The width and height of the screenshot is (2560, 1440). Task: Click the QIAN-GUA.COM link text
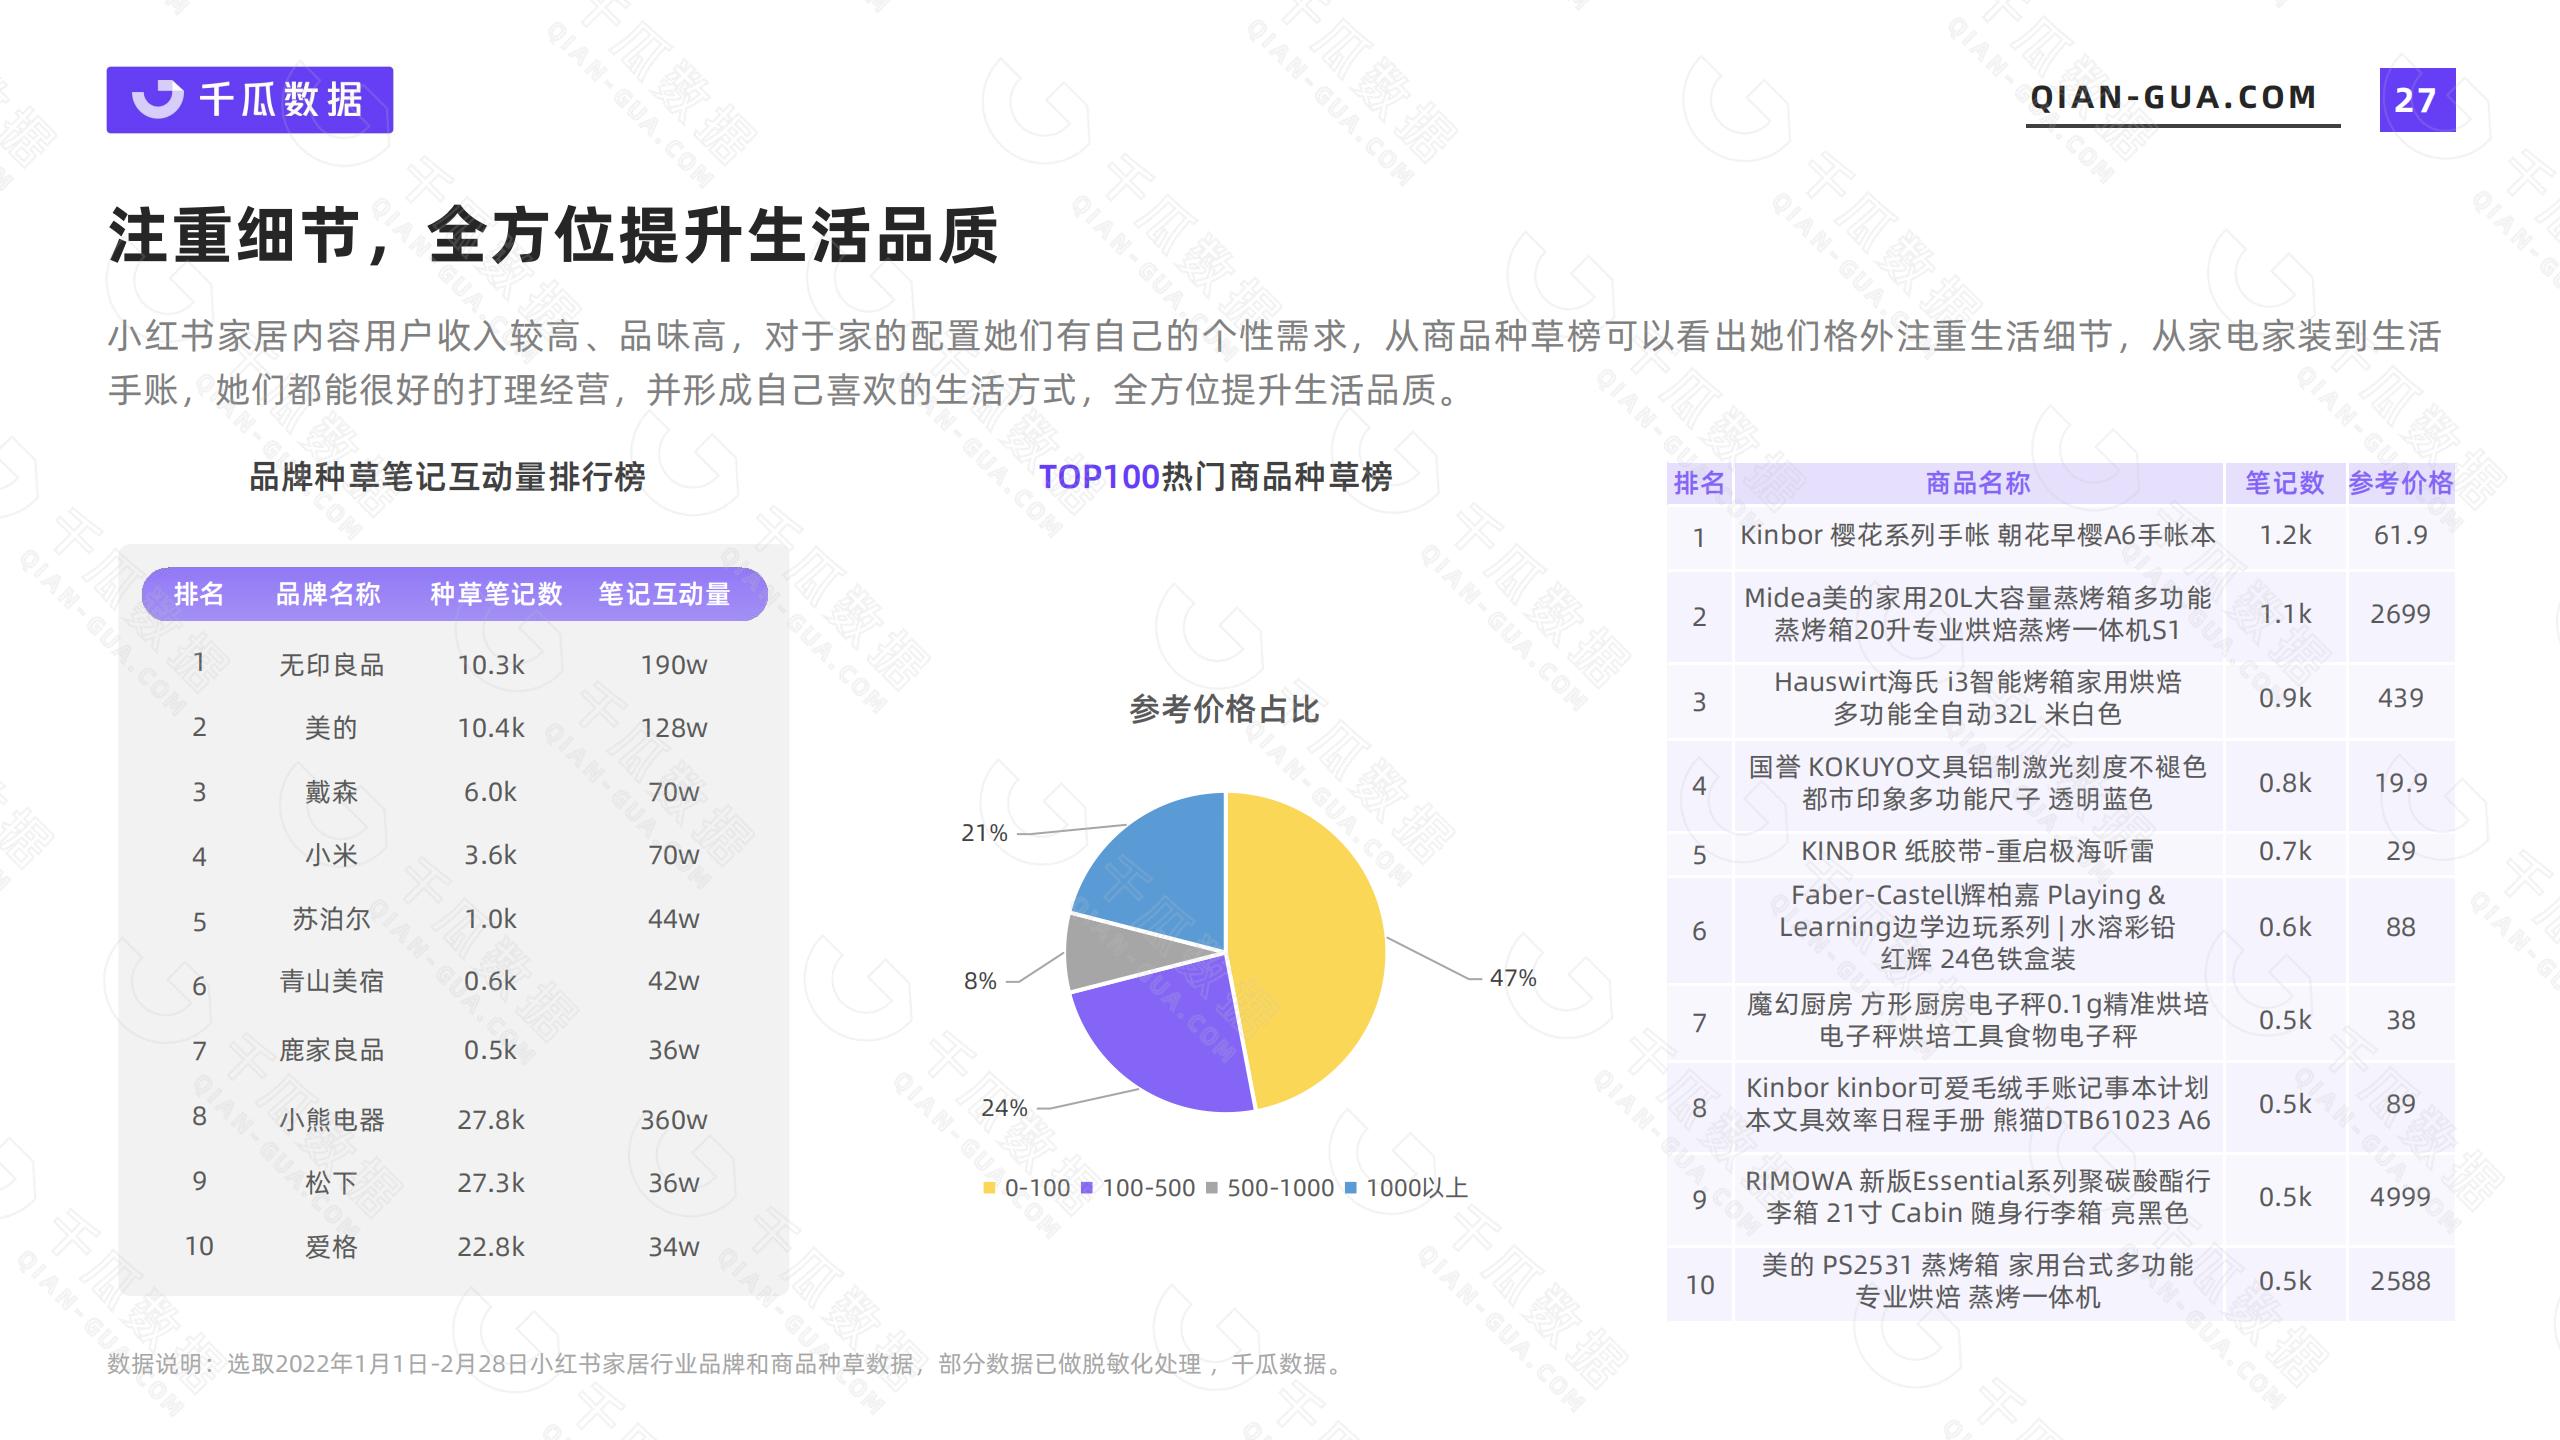2173,98
